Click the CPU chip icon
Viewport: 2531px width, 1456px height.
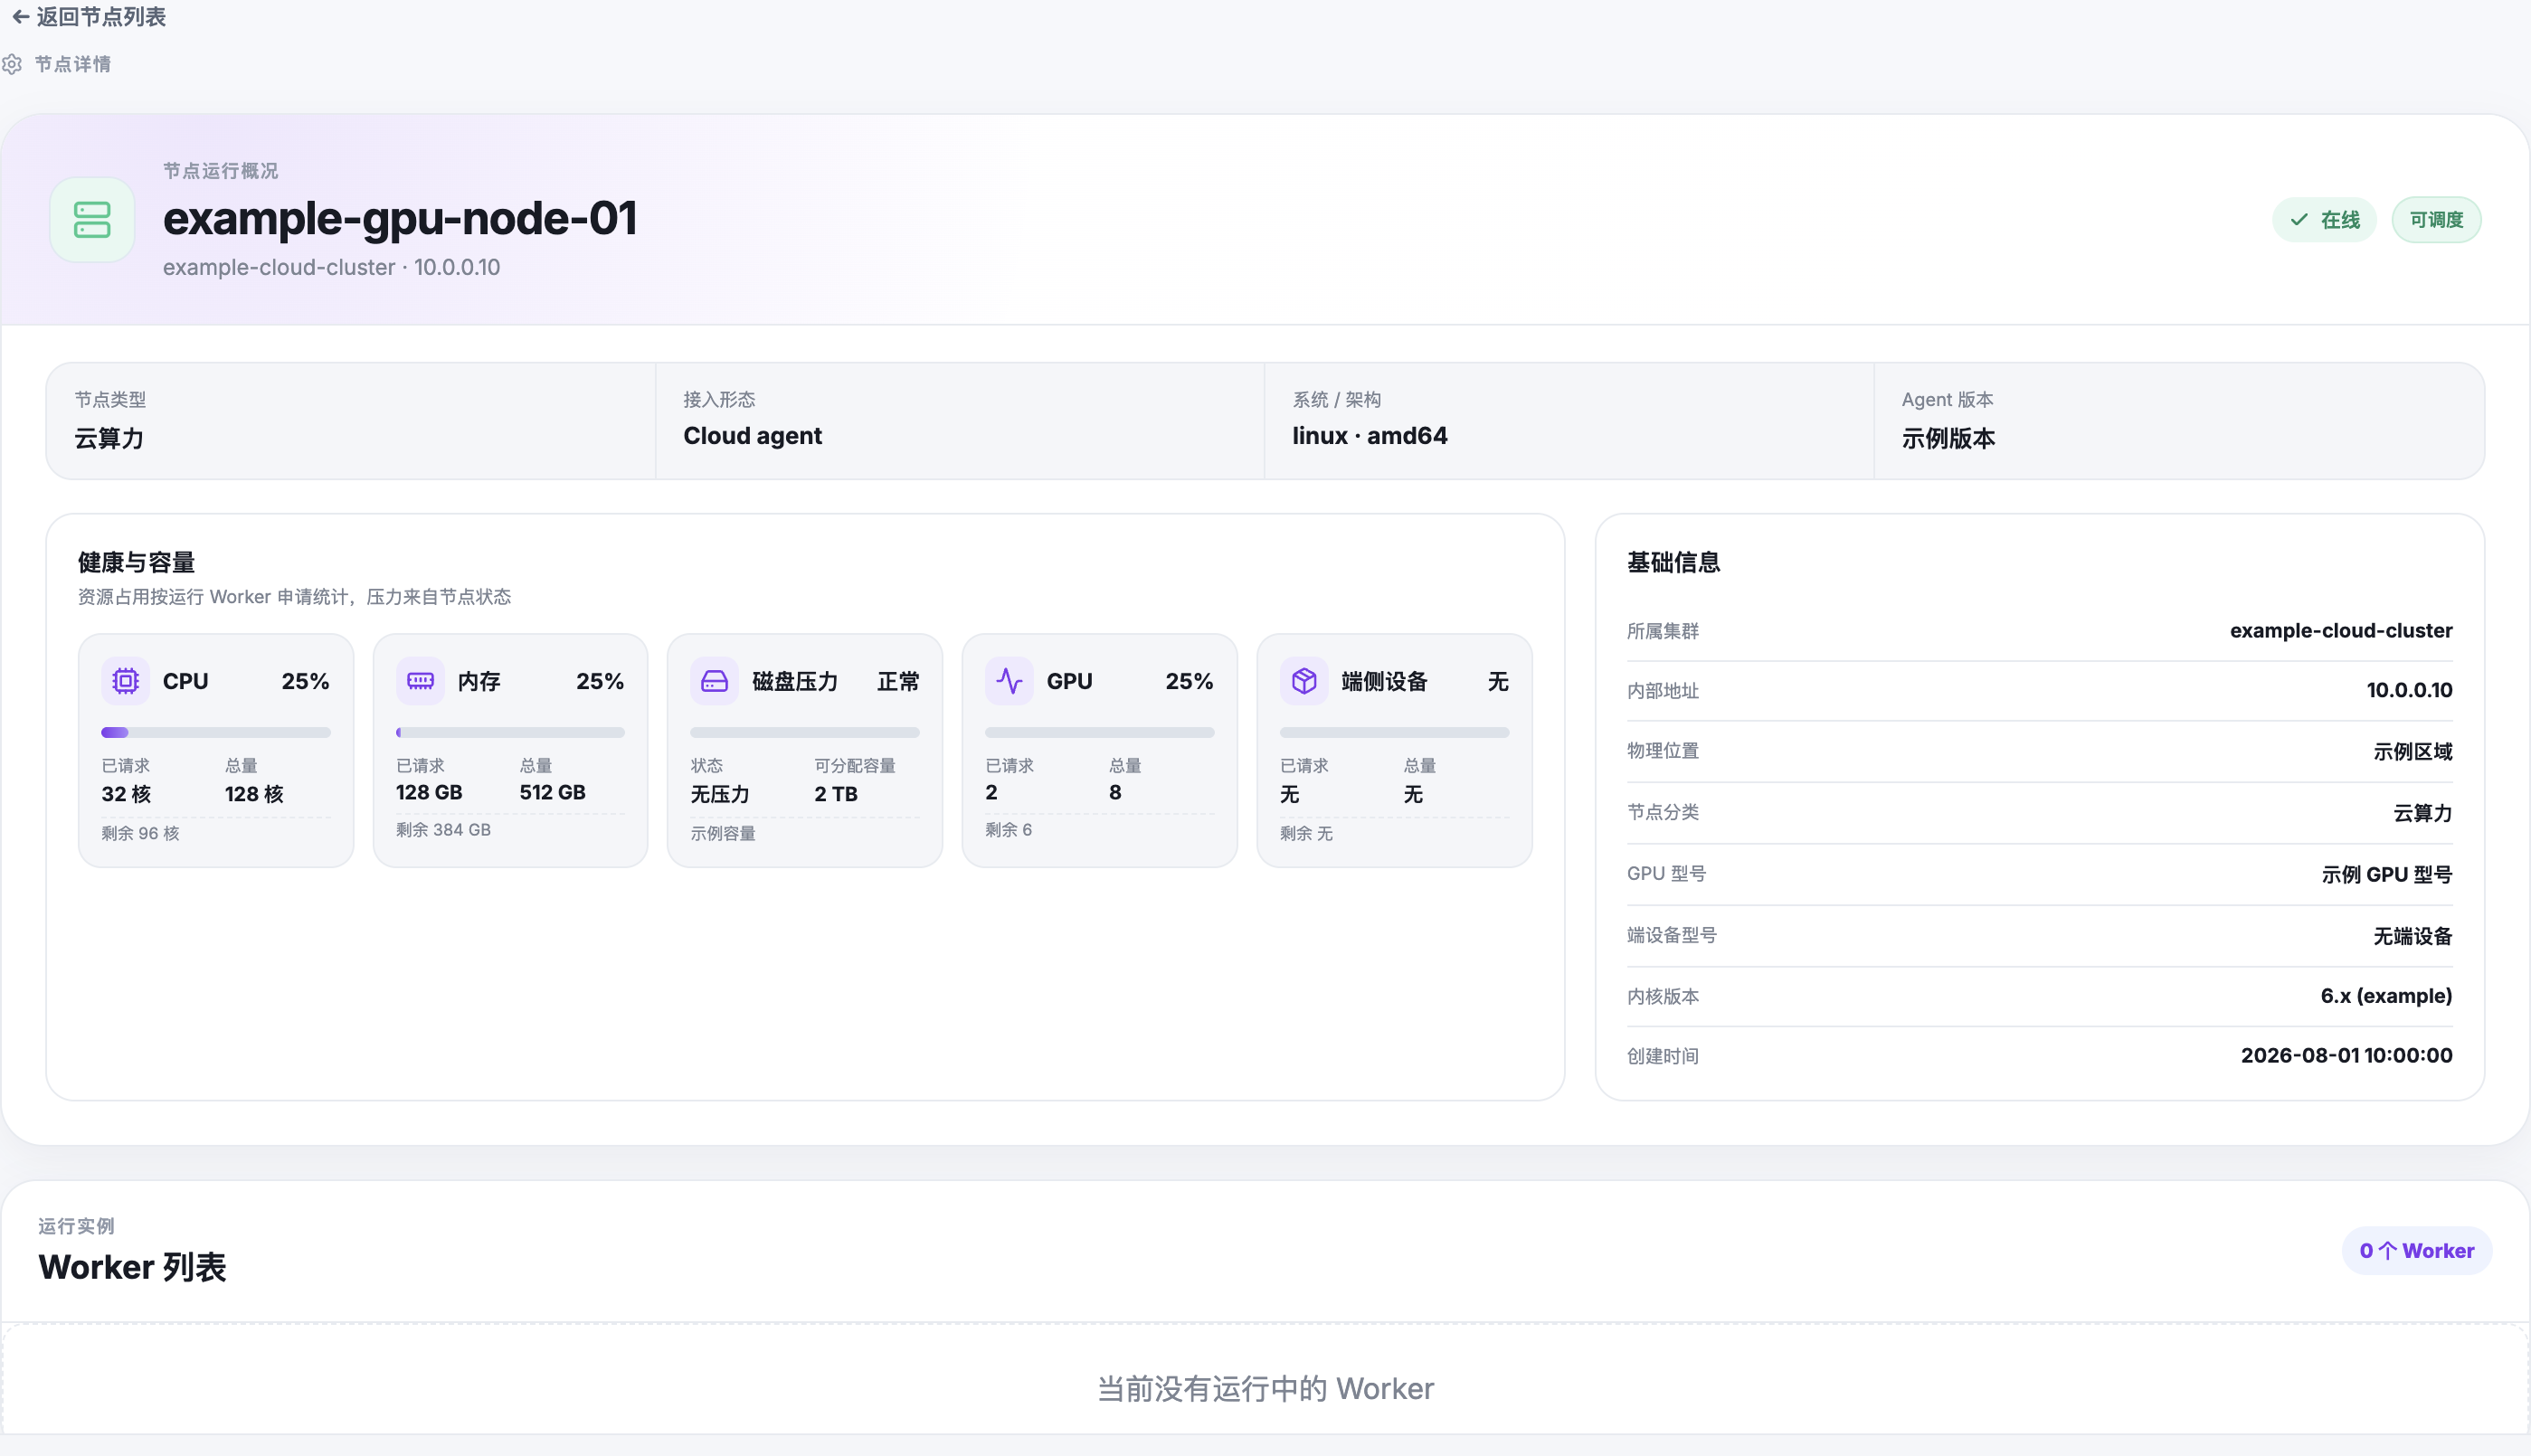(125, 681)
